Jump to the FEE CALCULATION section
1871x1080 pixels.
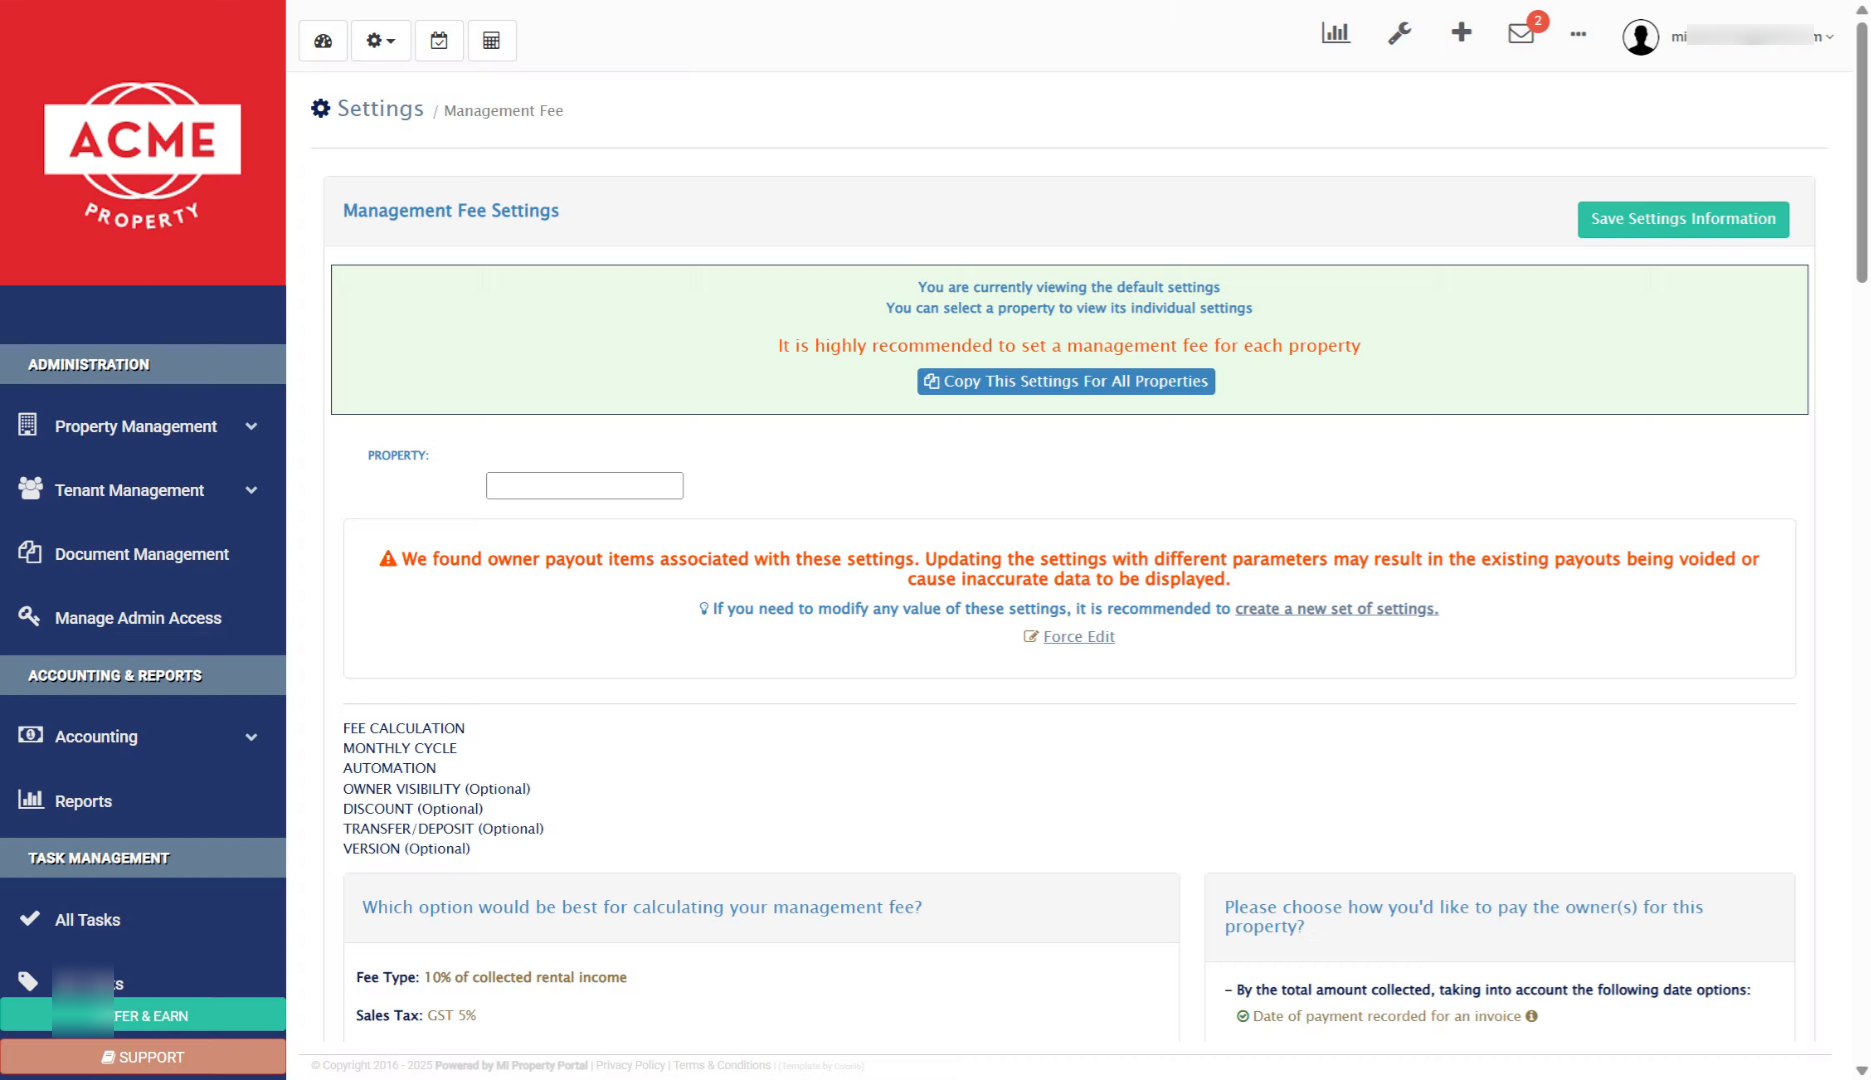click(x=404, y=729)
